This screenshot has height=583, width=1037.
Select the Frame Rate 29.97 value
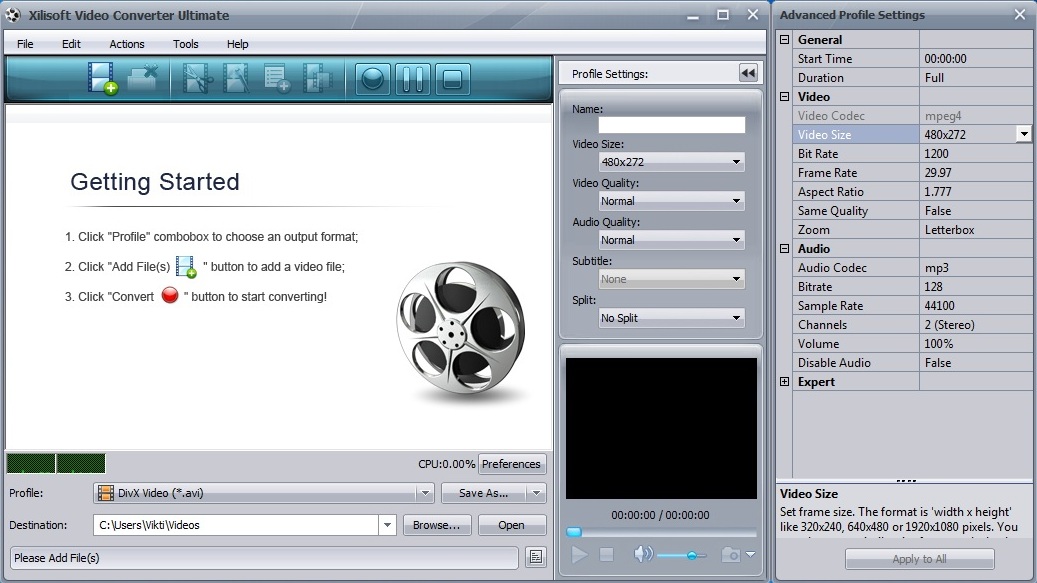tap(975, 173)
